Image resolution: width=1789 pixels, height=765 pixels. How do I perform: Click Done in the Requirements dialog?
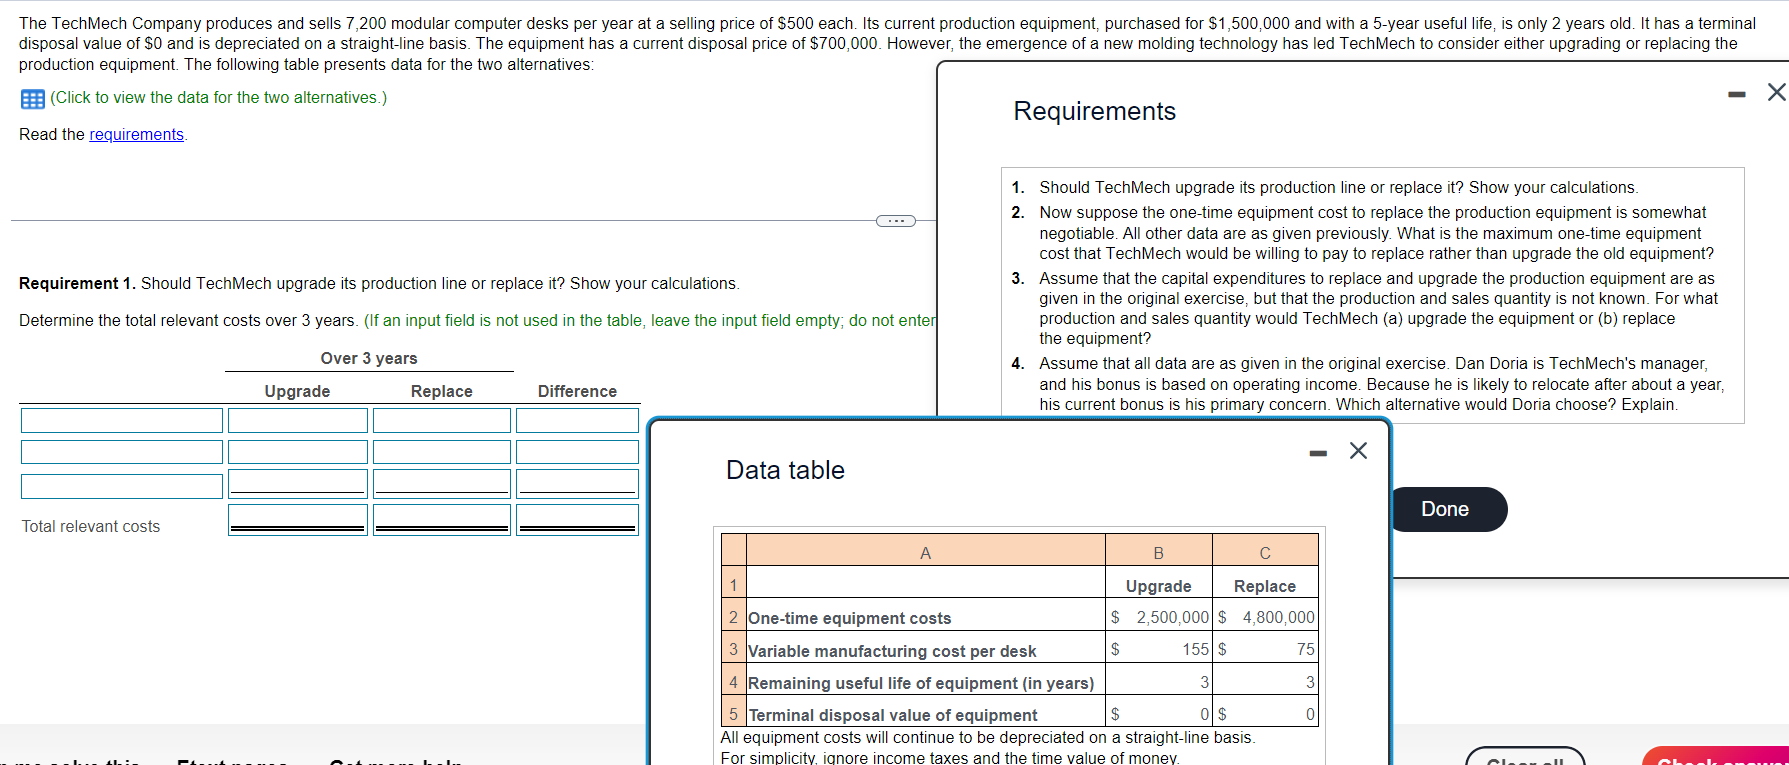pos(1445,509)
